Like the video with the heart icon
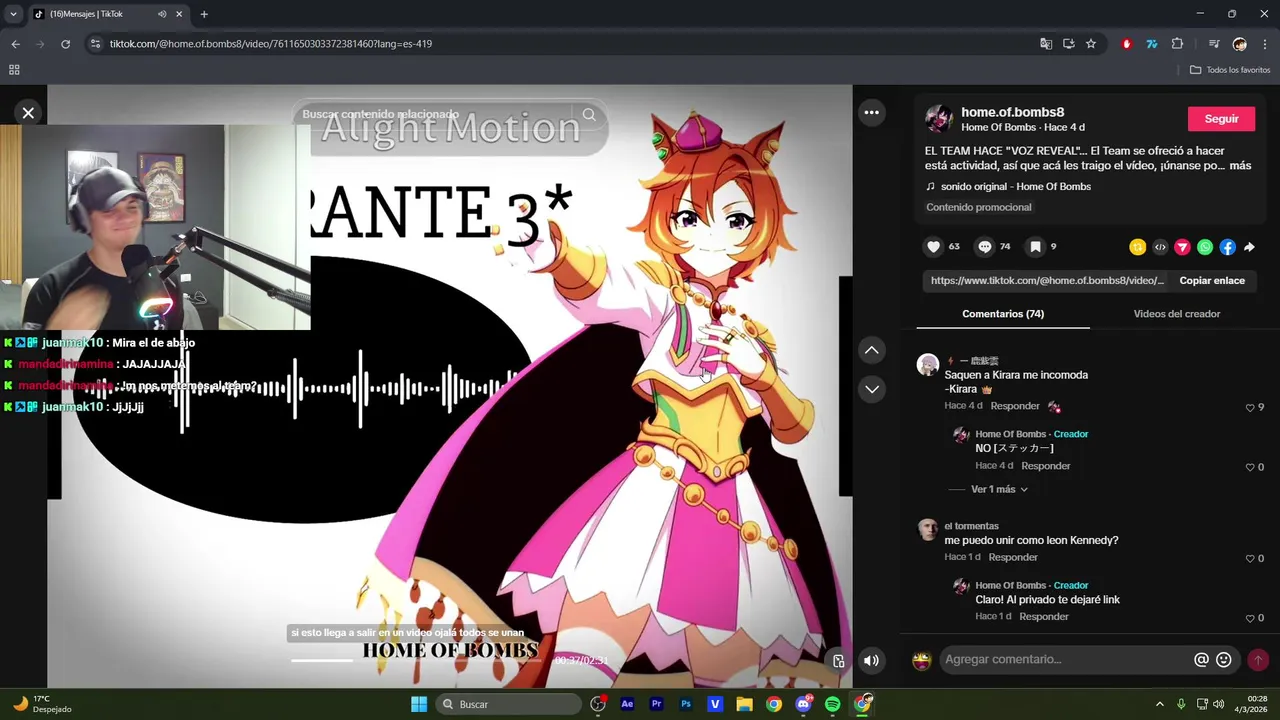Screen dimensions: 1280x720 pyautogui.click(x=933, y=247)
